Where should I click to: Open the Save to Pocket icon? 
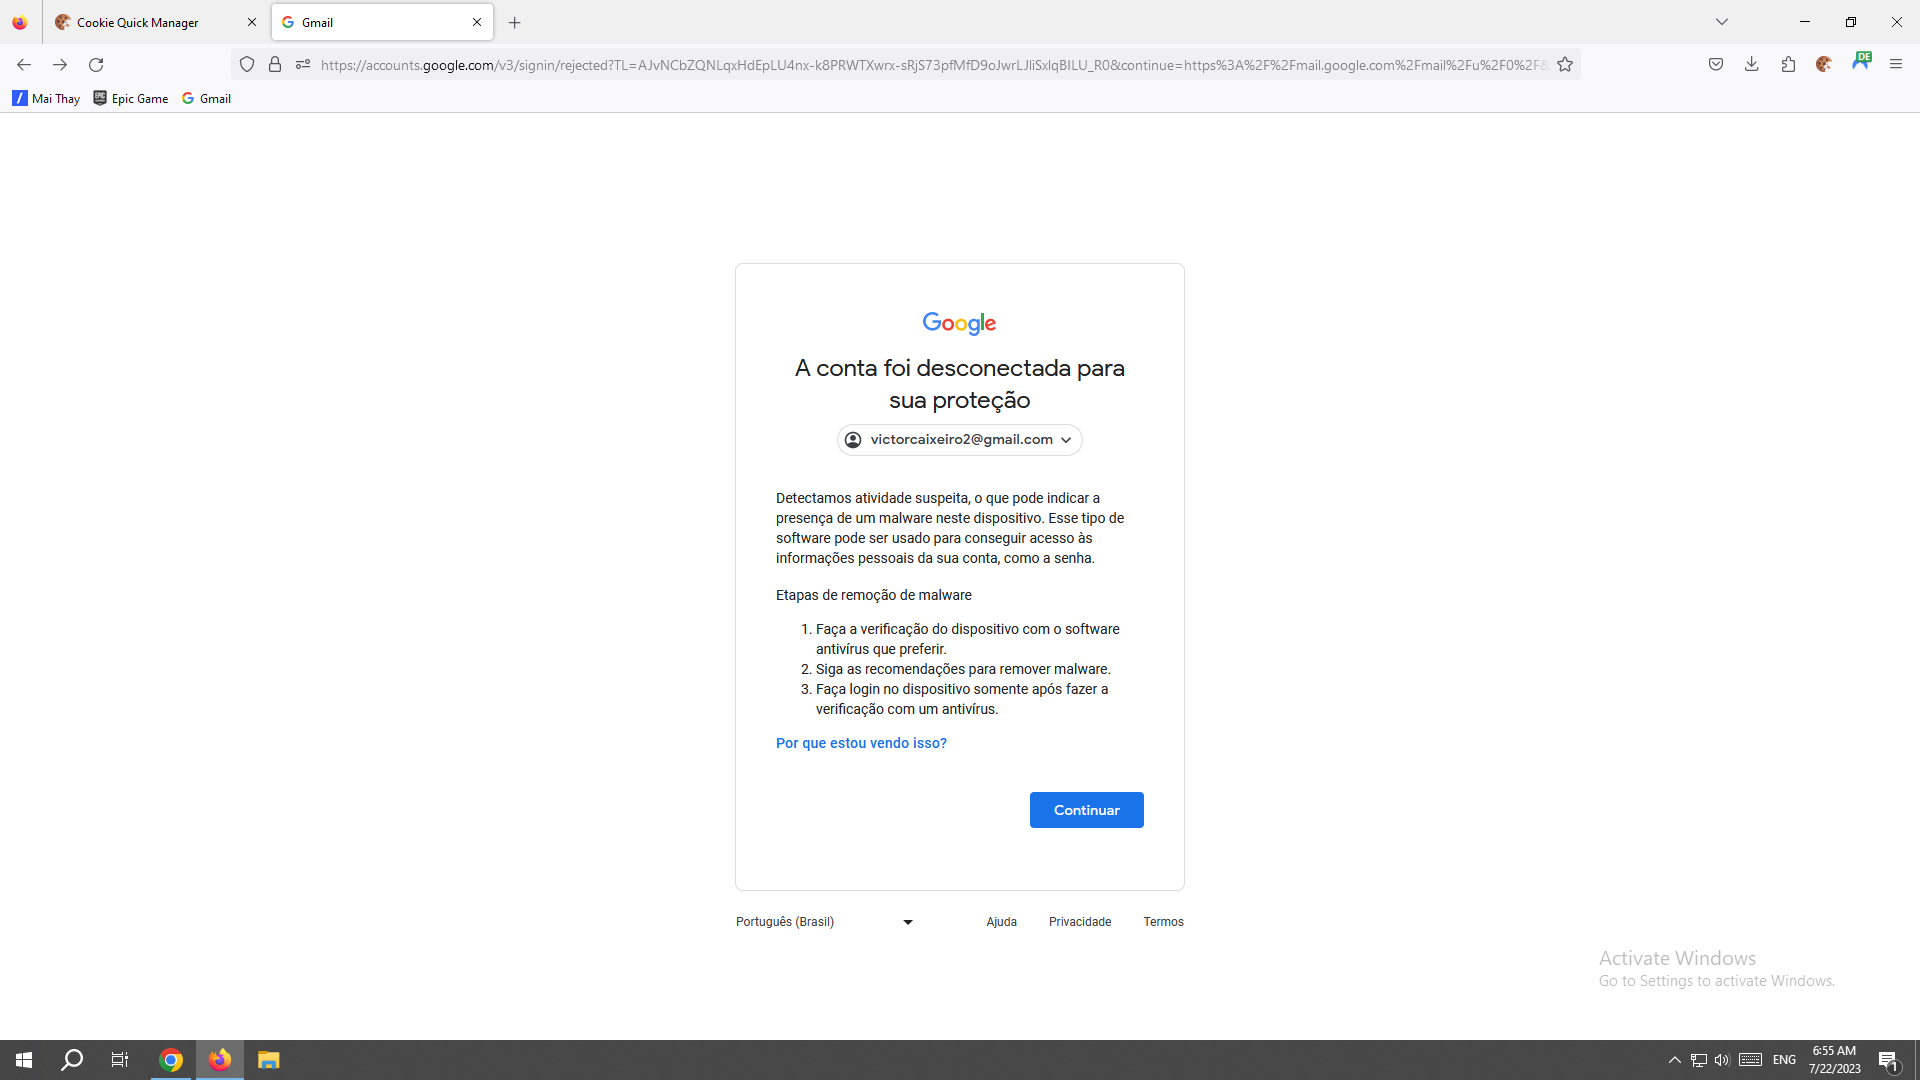coord(1716,65)
